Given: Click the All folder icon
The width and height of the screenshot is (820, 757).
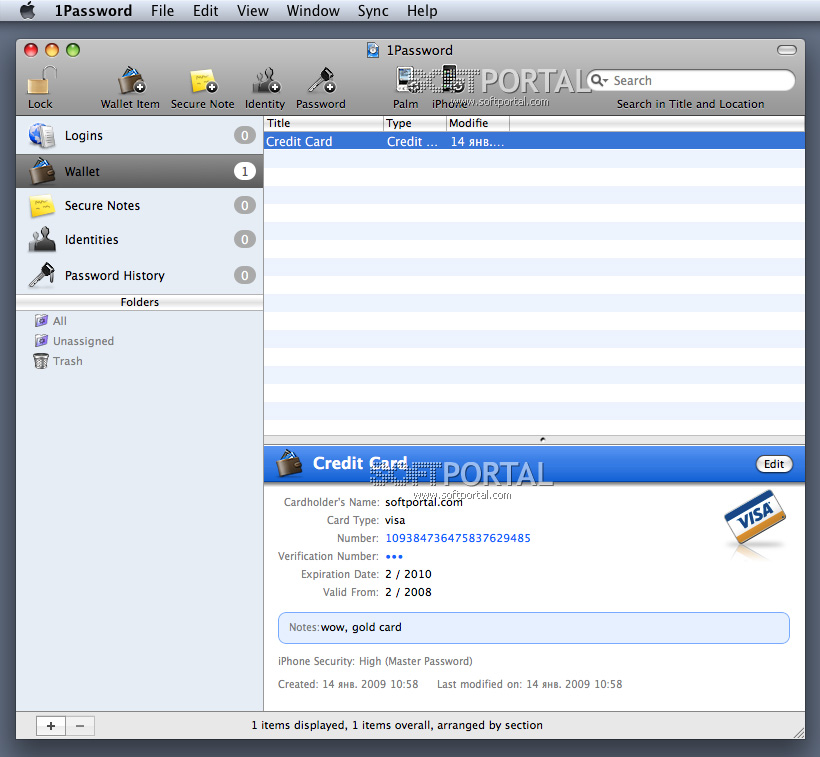Looking at the screenshot, I should pyautogui.click(x=41, y=320).
